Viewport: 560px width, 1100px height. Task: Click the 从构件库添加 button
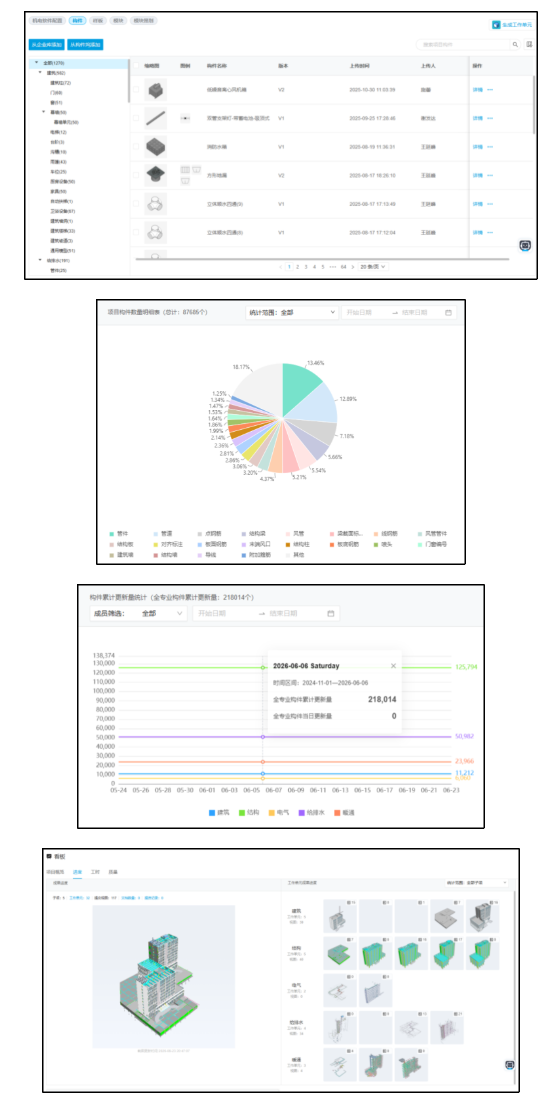click(86, 44)
